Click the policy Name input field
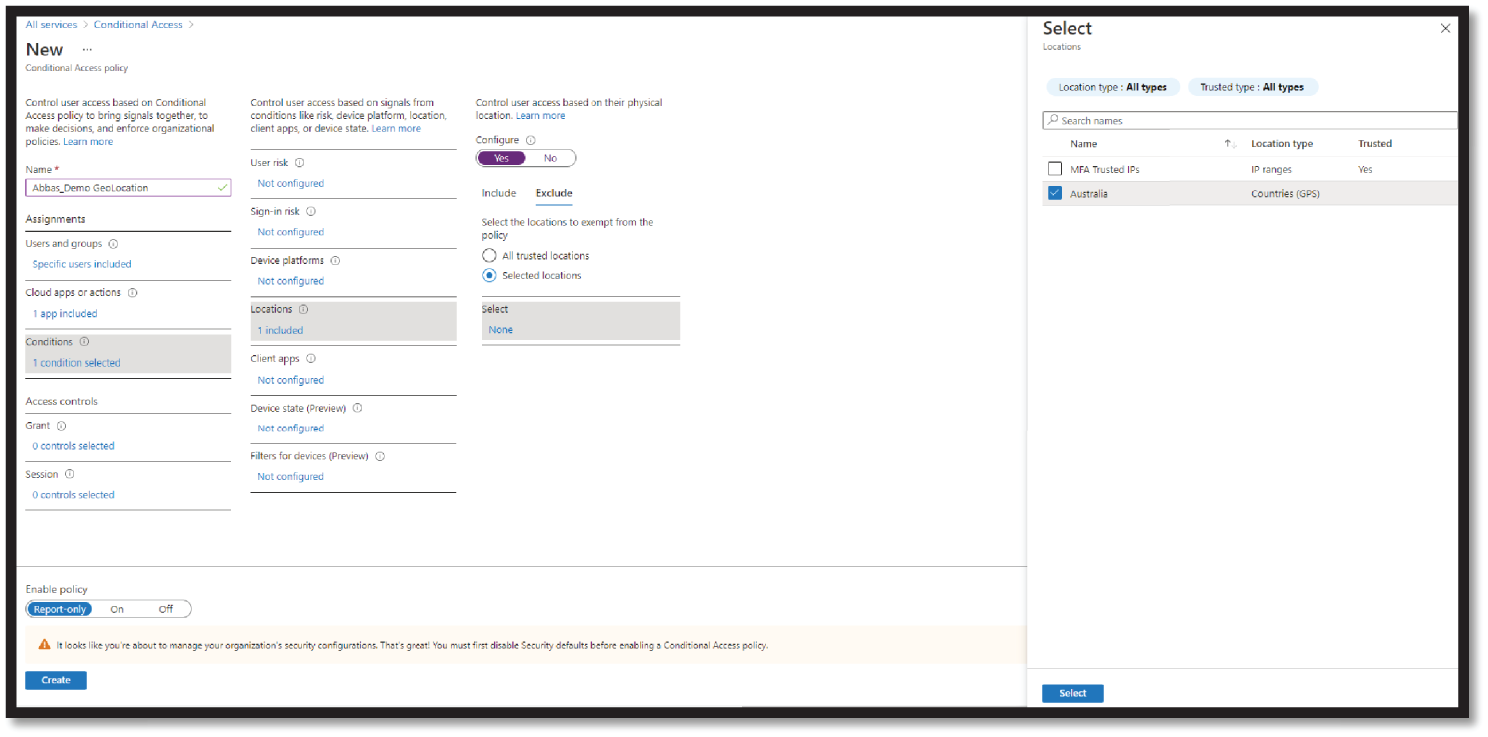The height and width of the screenshot is (737, 1488). pyautogui.click(x=128, y=187)
